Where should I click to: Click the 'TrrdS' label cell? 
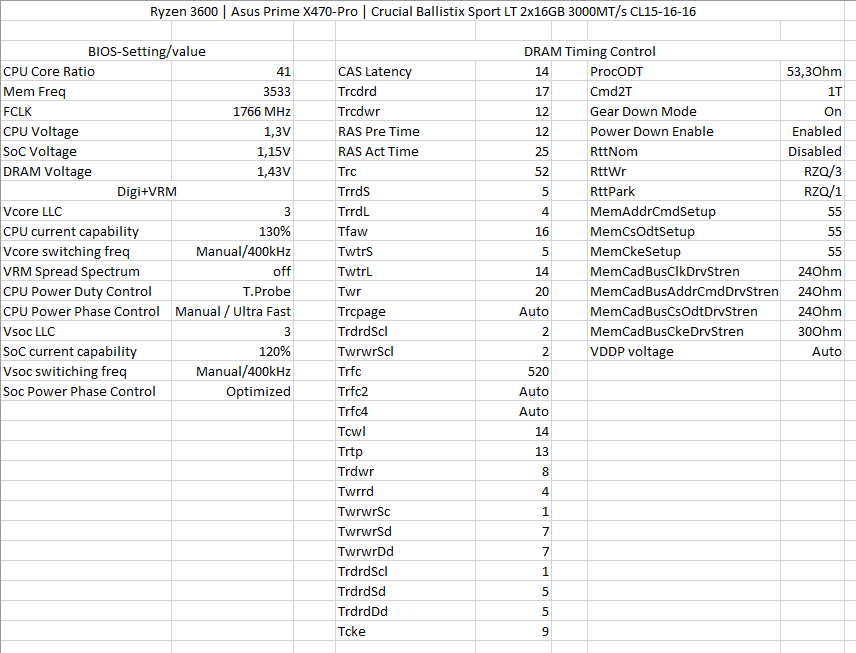tap(406, 191)
